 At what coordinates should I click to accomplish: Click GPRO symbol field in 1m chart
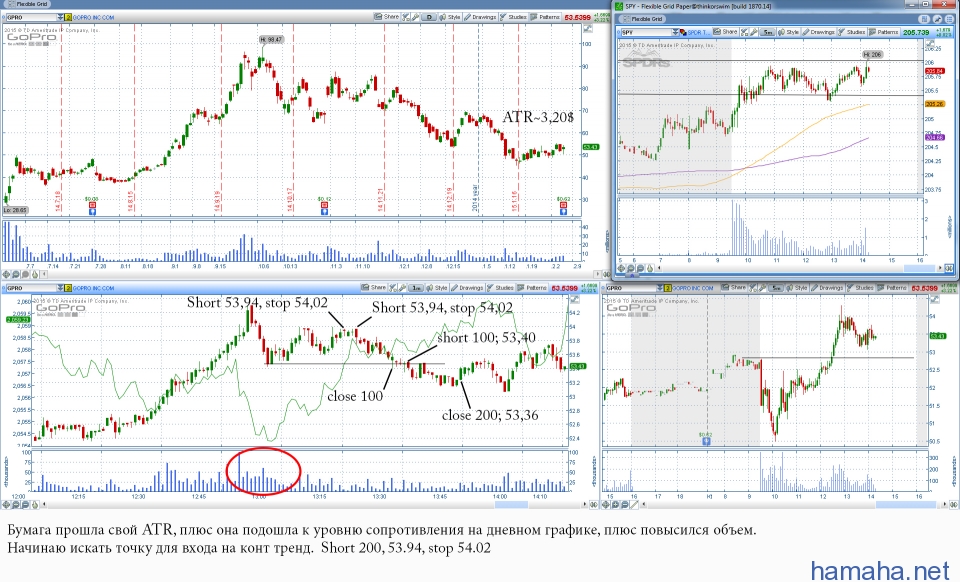[x=31, y=288]
